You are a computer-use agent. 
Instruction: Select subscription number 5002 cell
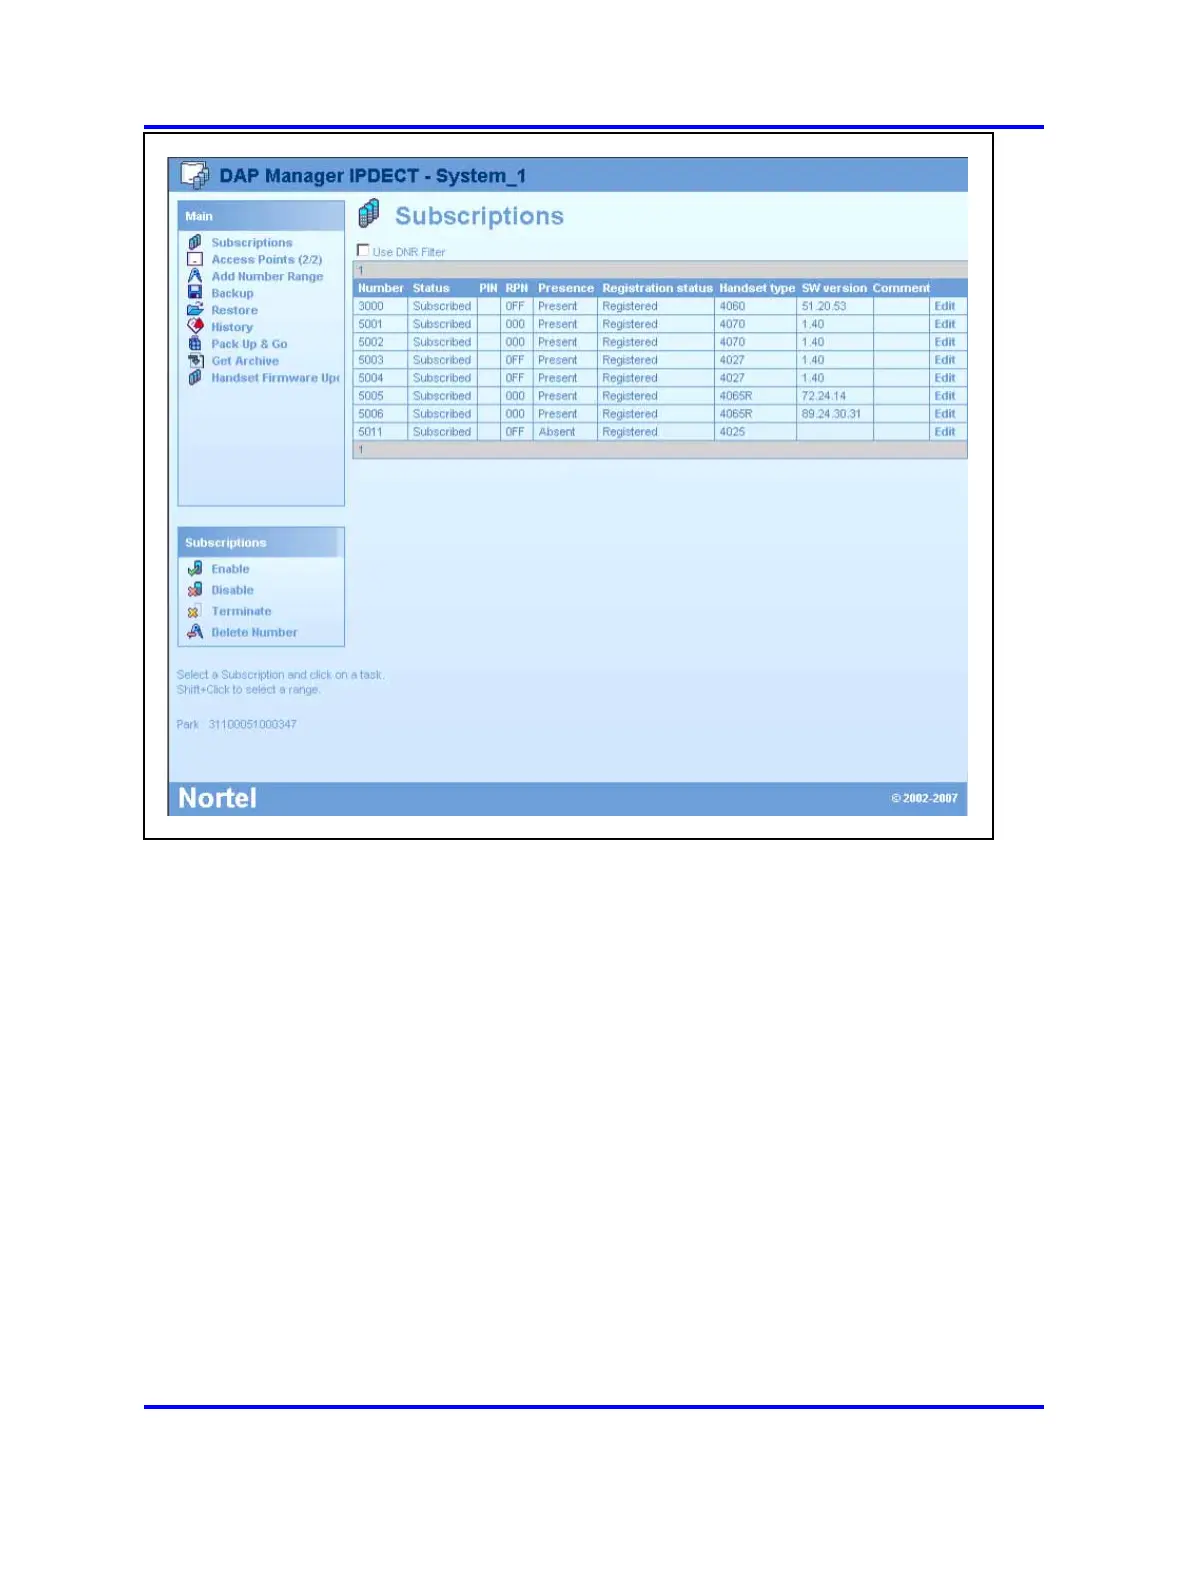click(x=381, y=342)
